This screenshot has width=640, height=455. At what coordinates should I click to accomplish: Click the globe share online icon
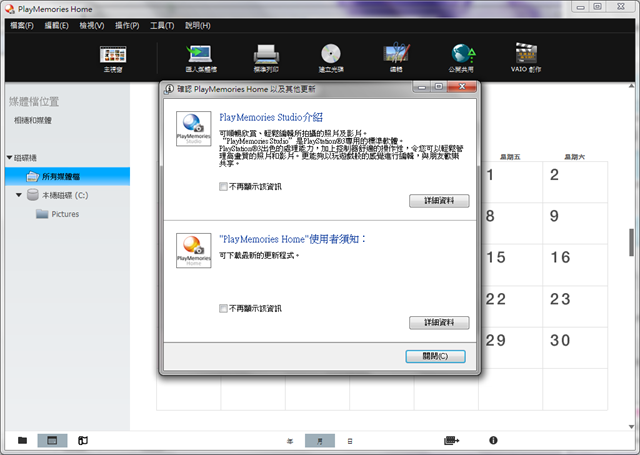(x=463, y=53)
